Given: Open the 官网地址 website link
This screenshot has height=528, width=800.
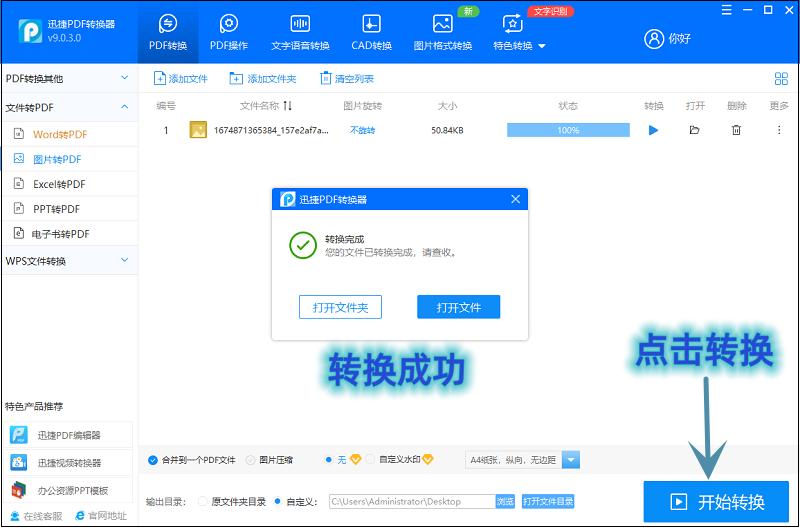Looking at the screenshot, I should [x=101, y=516].
